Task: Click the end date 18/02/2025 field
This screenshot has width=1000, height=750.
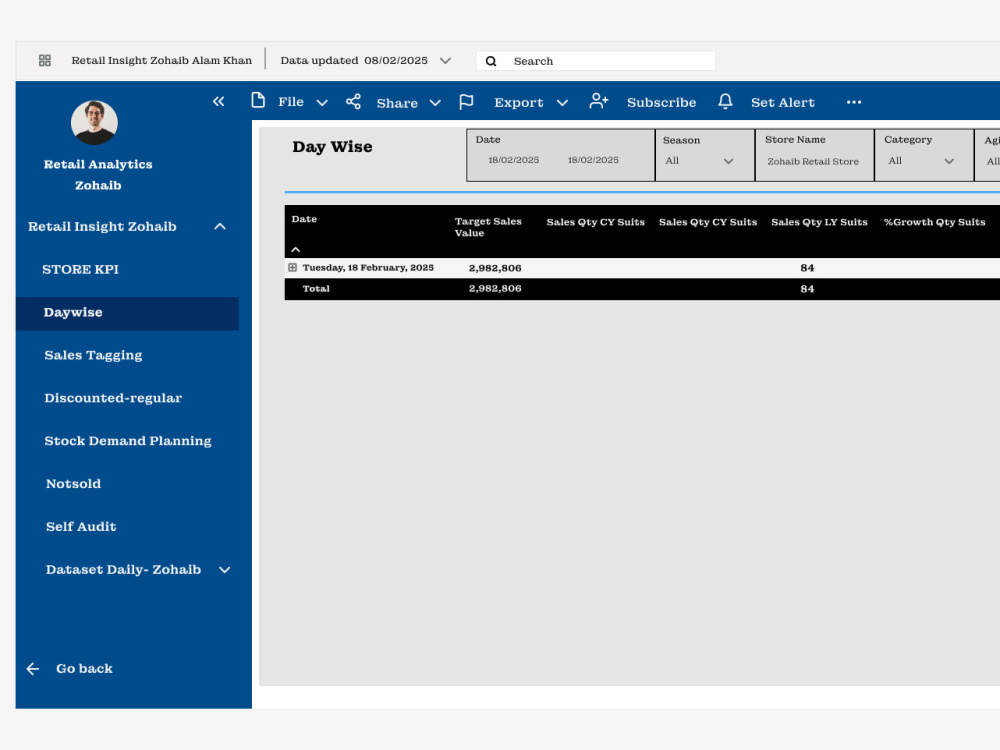Action: pos(593,160)
